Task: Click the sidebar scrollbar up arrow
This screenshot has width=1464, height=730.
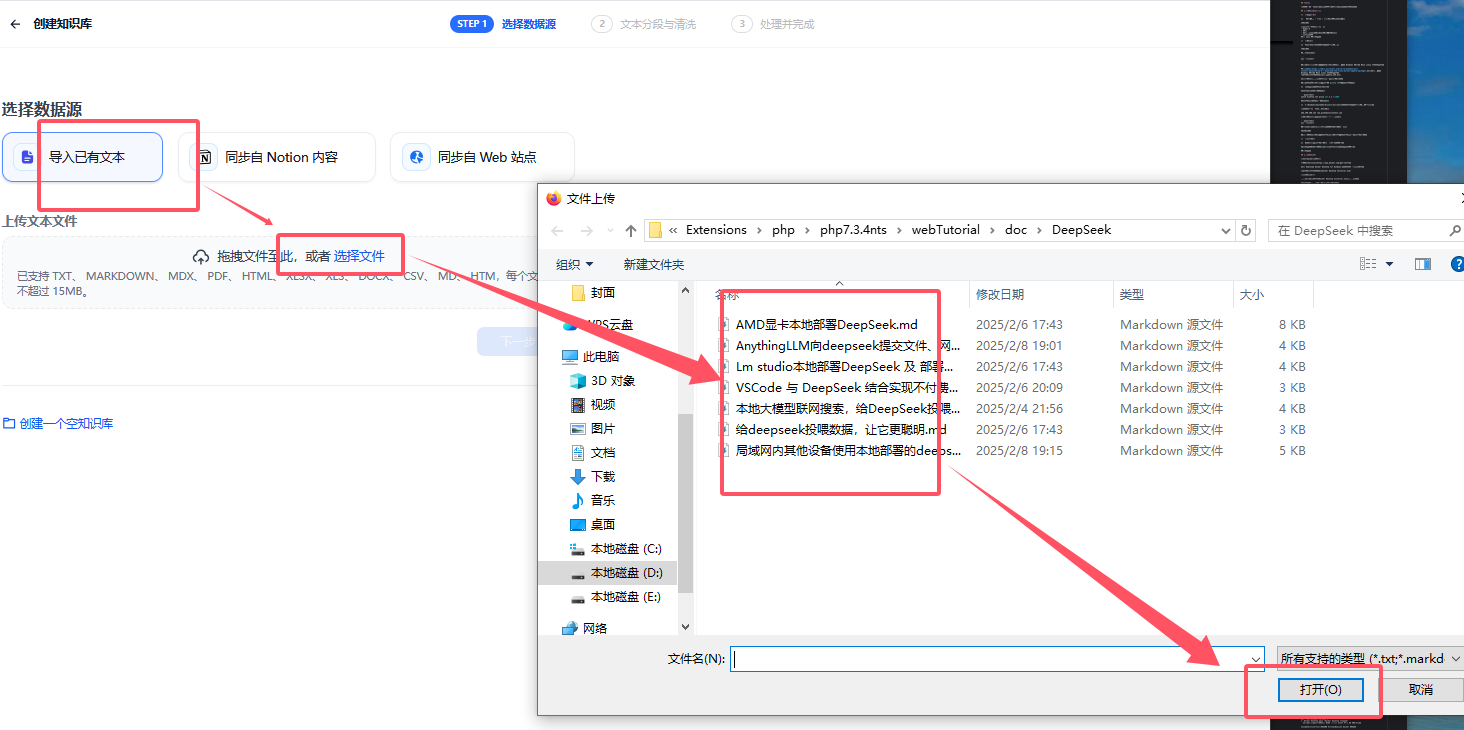Action: (685, 291)
